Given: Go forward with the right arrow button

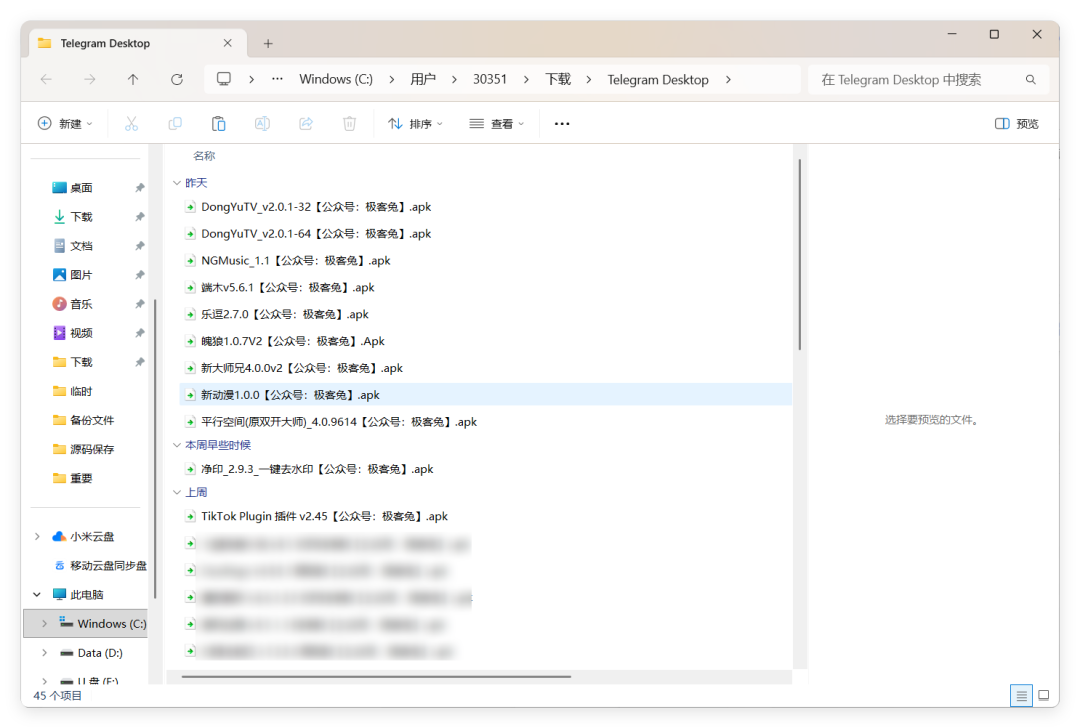Looking at the screenshot, I should coord(90,80).
